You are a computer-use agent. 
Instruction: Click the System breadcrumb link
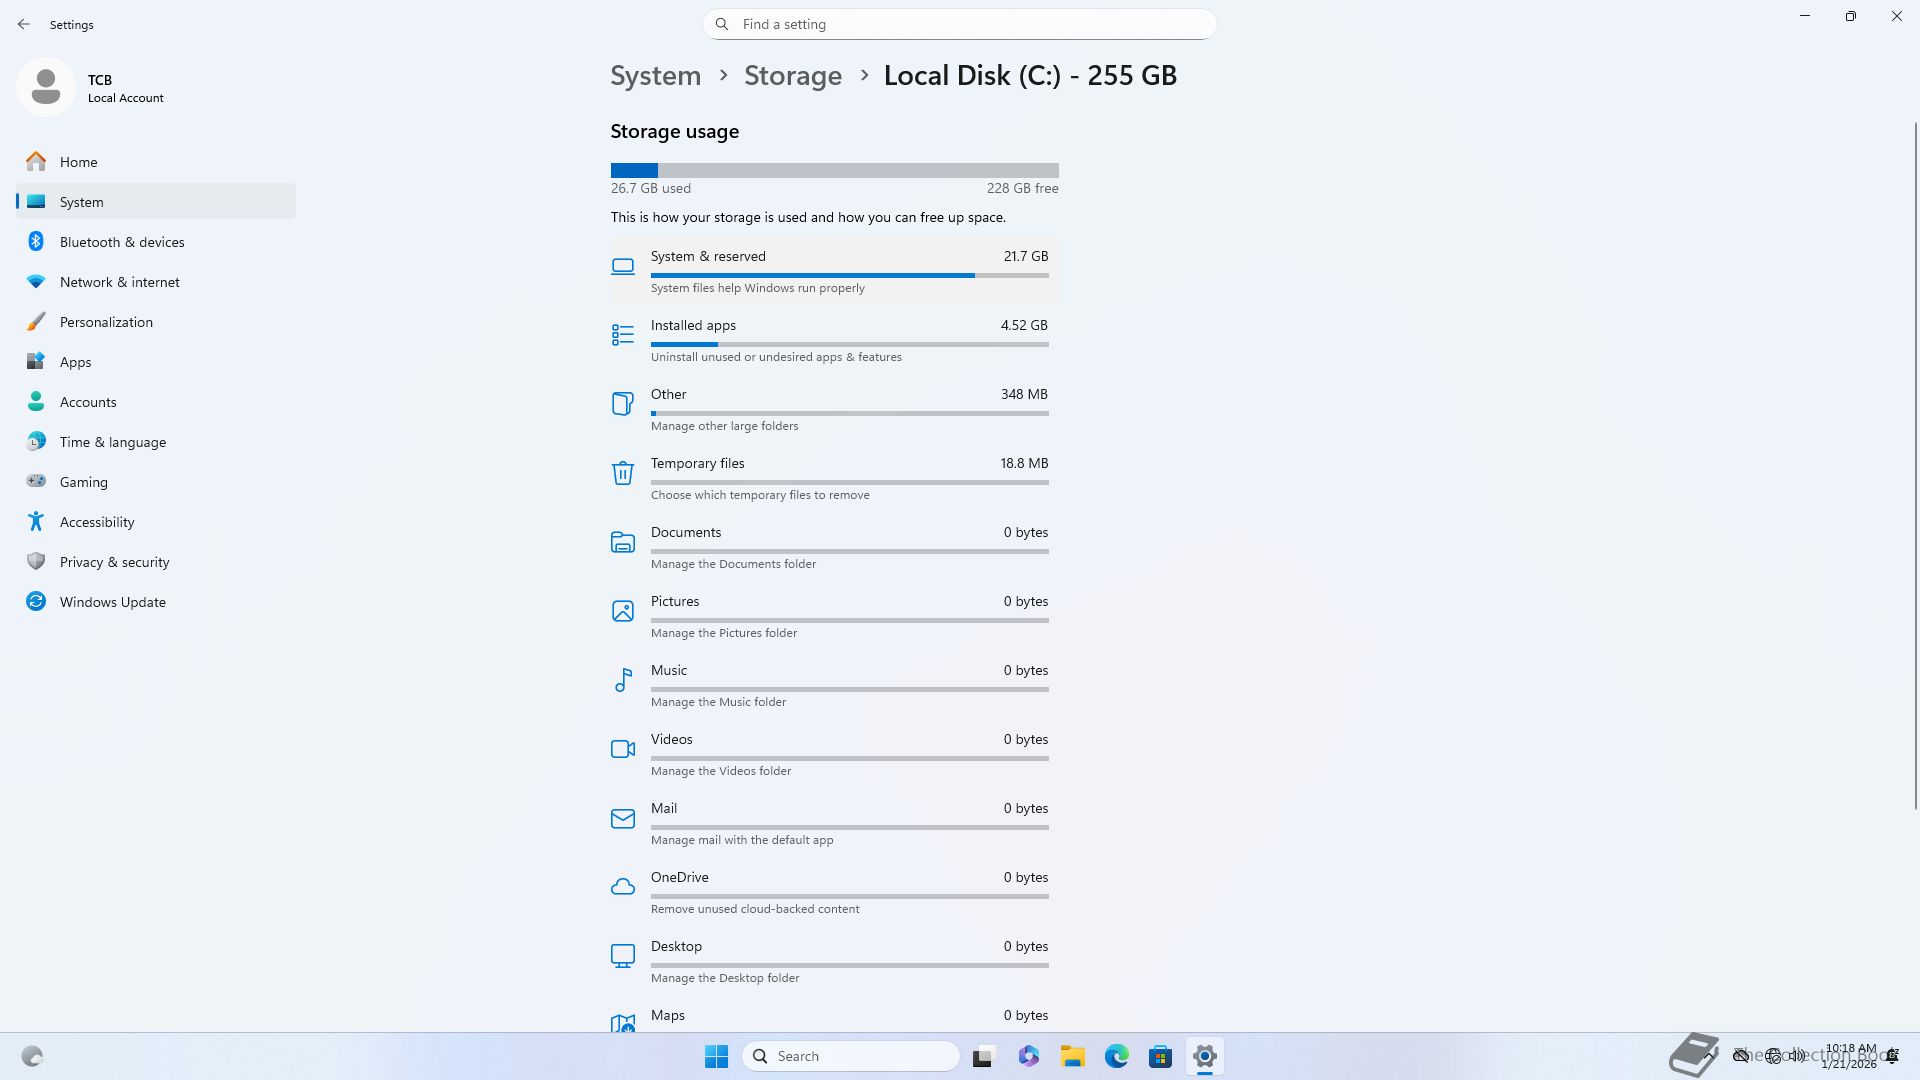pos(655,76)
